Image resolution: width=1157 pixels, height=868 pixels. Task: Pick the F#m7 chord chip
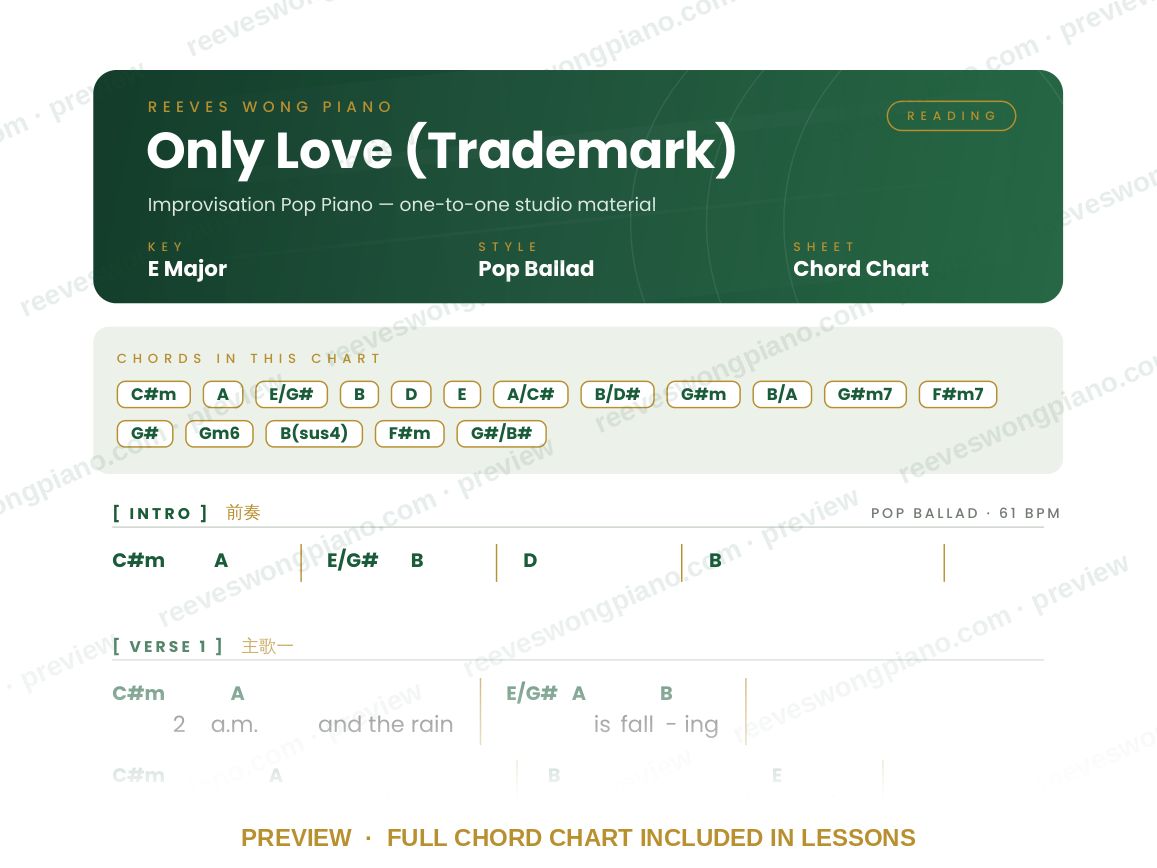click(x=958, y=394)
